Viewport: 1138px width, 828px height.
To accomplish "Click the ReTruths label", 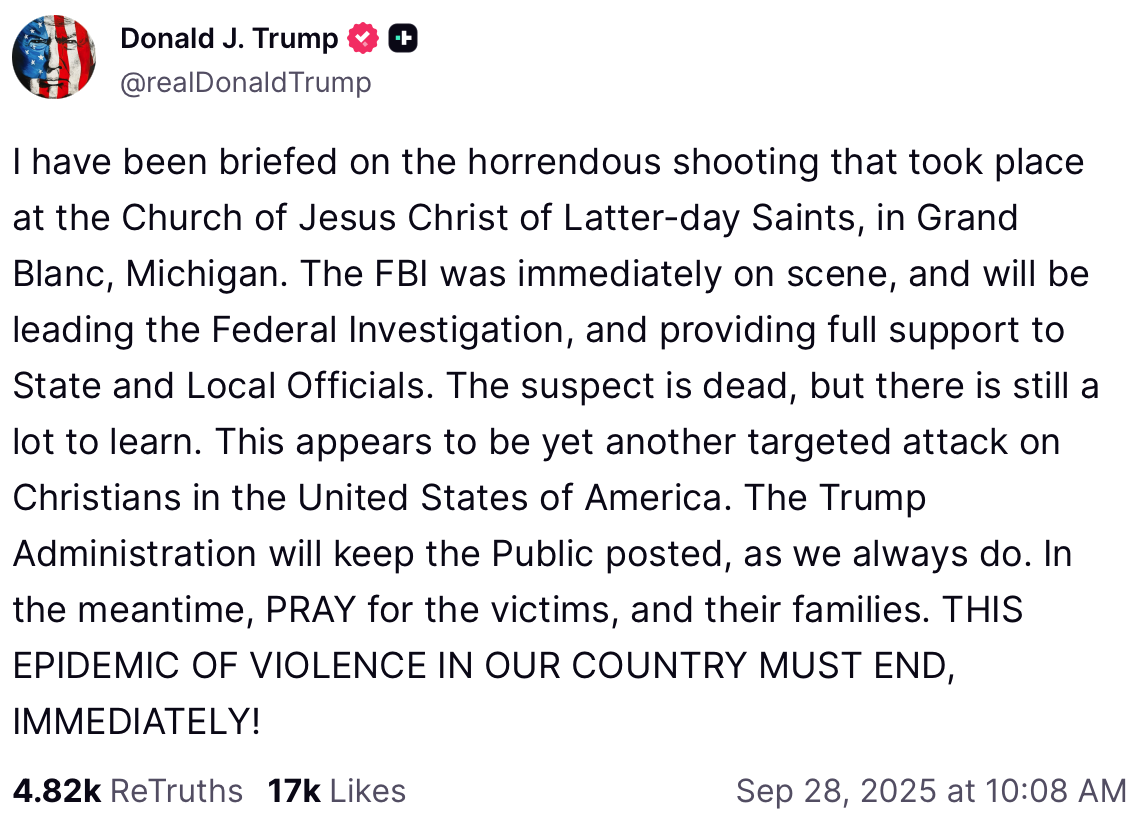I will tap(176, 791).
